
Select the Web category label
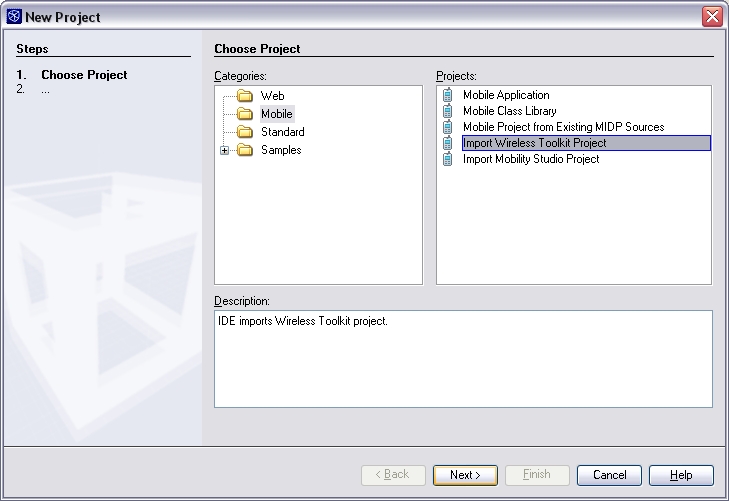coord(272,96)
